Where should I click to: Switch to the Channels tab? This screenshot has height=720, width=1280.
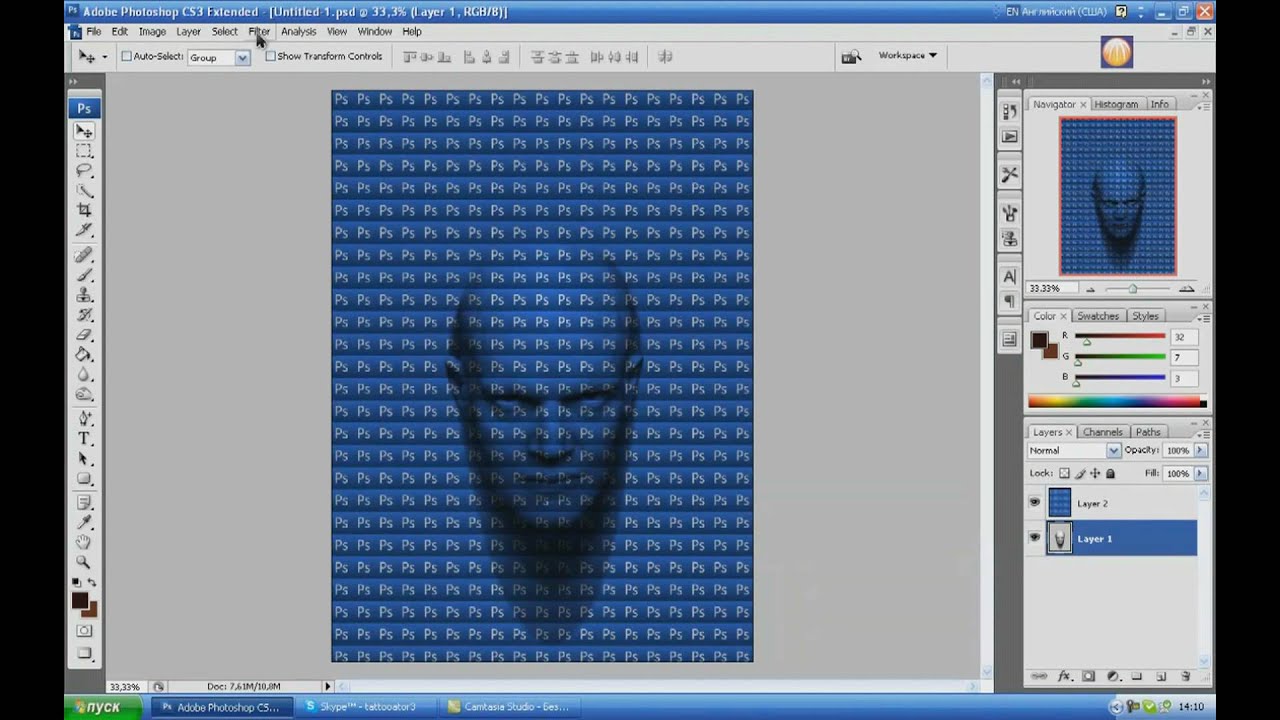(x=1102, y=432)
